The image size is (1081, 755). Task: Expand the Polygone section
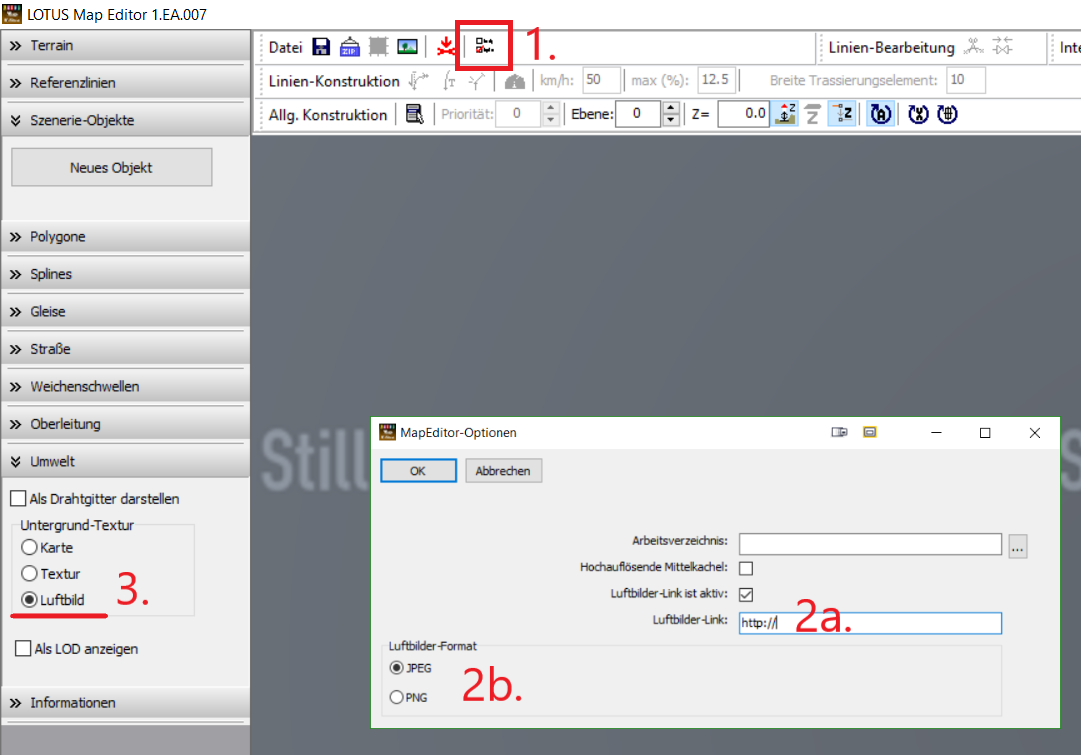pos(124,237)
